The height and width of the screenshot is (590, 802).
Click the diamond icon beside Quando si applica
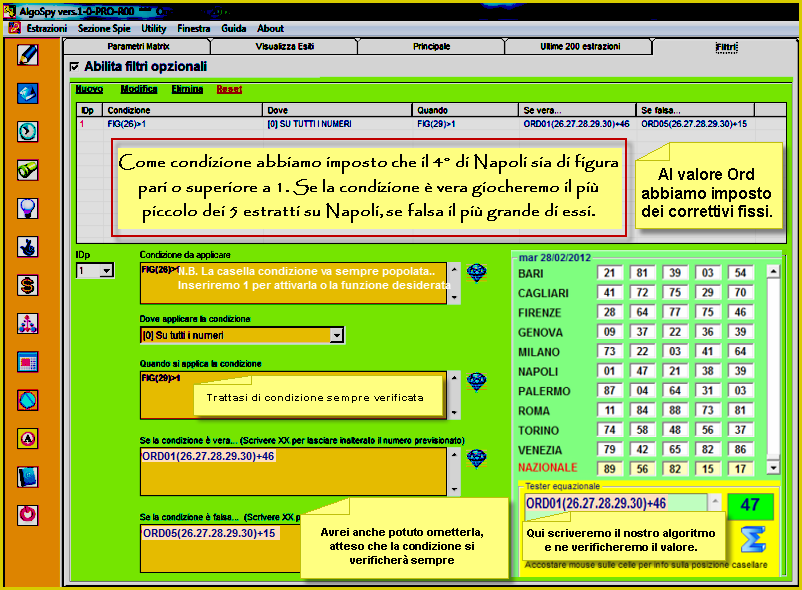(x=476, y=381)
